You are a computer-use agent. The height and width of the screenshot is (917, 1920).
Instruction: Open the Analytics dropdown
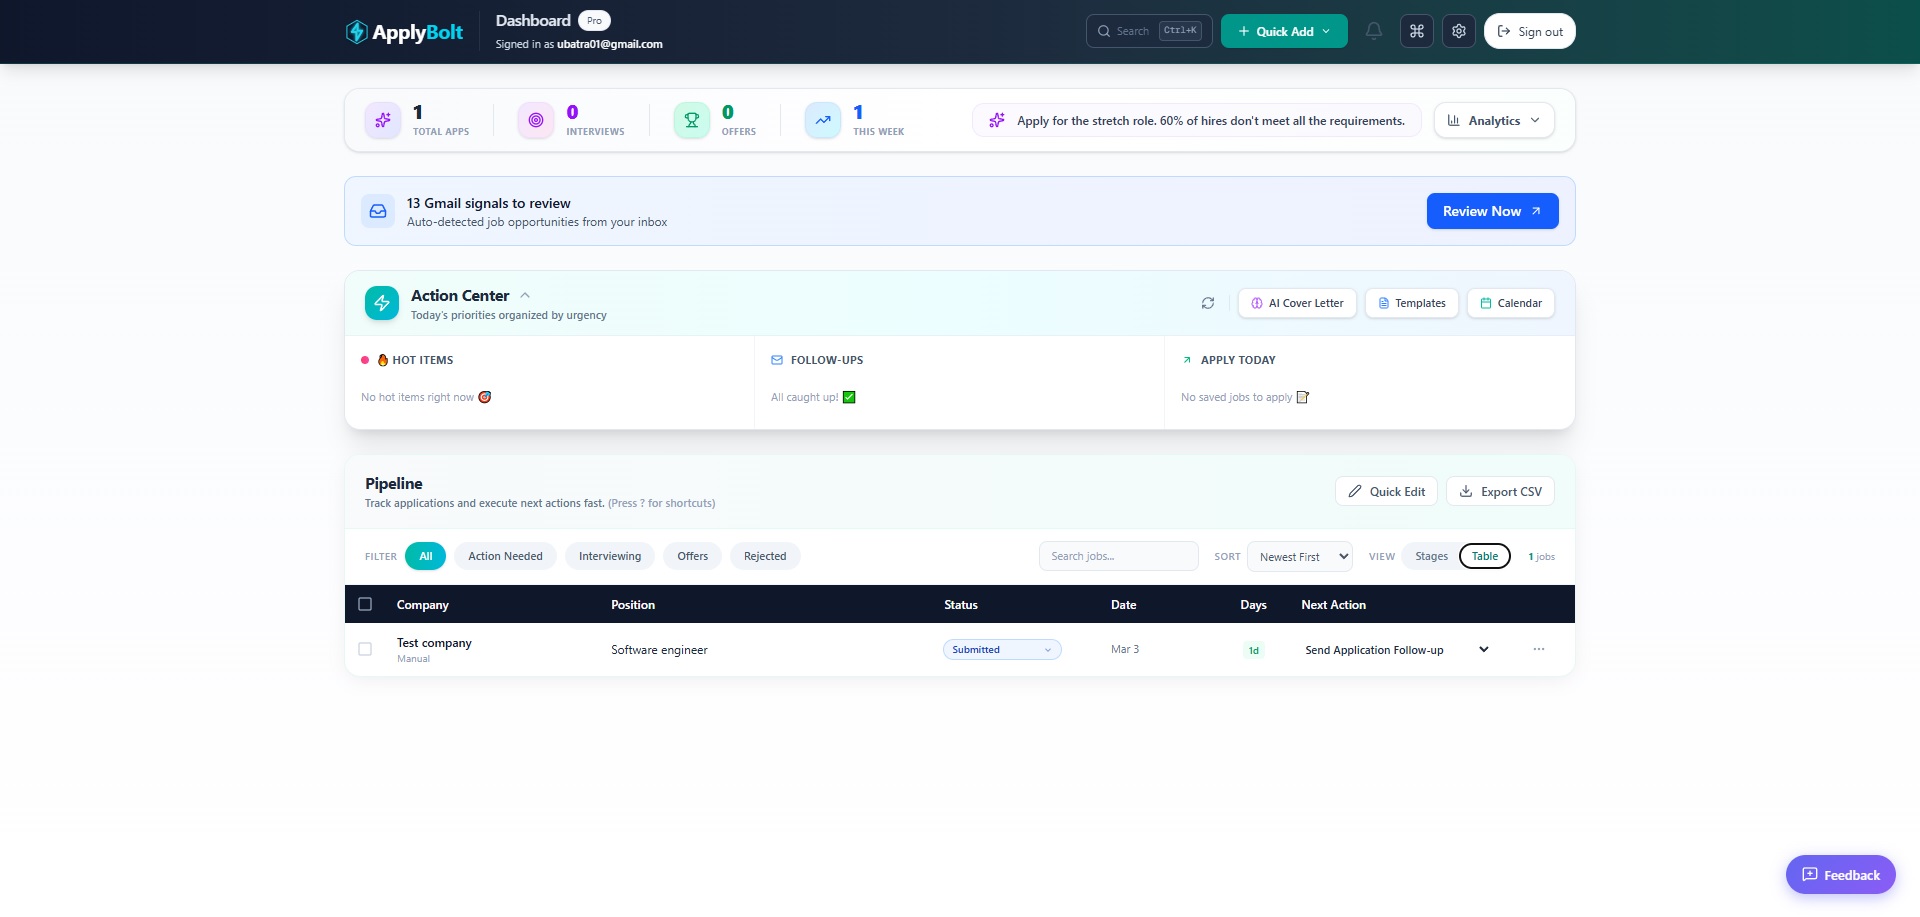[1494, 121]
